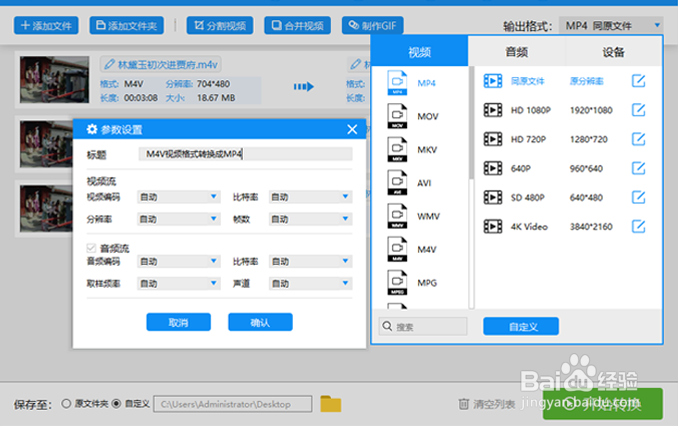Switch to the 音频 tab

tap(517, 52)
